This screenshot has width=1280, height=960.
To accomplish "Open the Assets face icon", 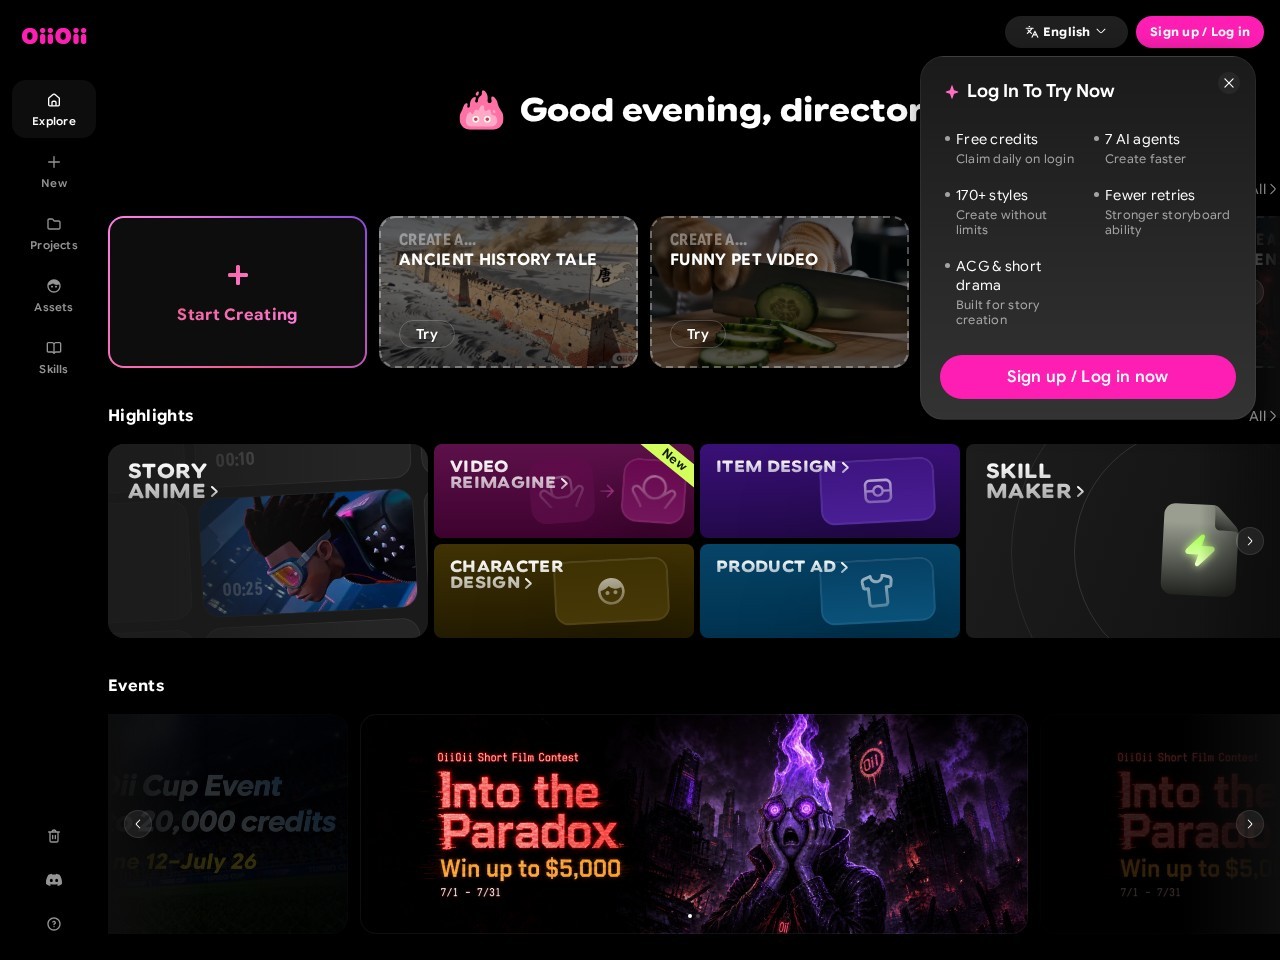I will [x=54, y=286].
